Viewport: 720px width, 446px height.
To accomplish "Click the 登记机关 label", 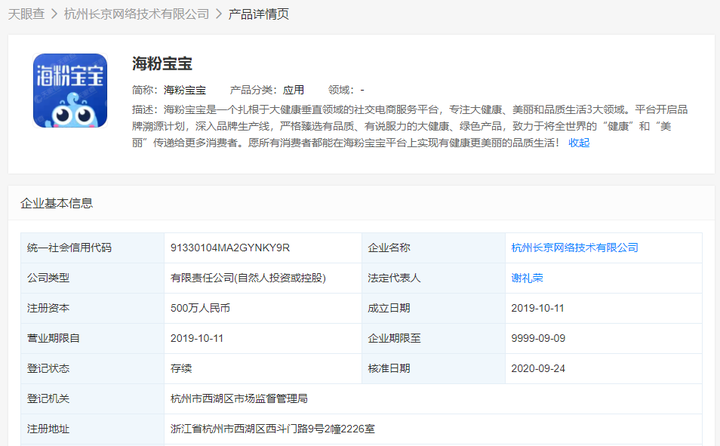I will [x=48, y=399].
